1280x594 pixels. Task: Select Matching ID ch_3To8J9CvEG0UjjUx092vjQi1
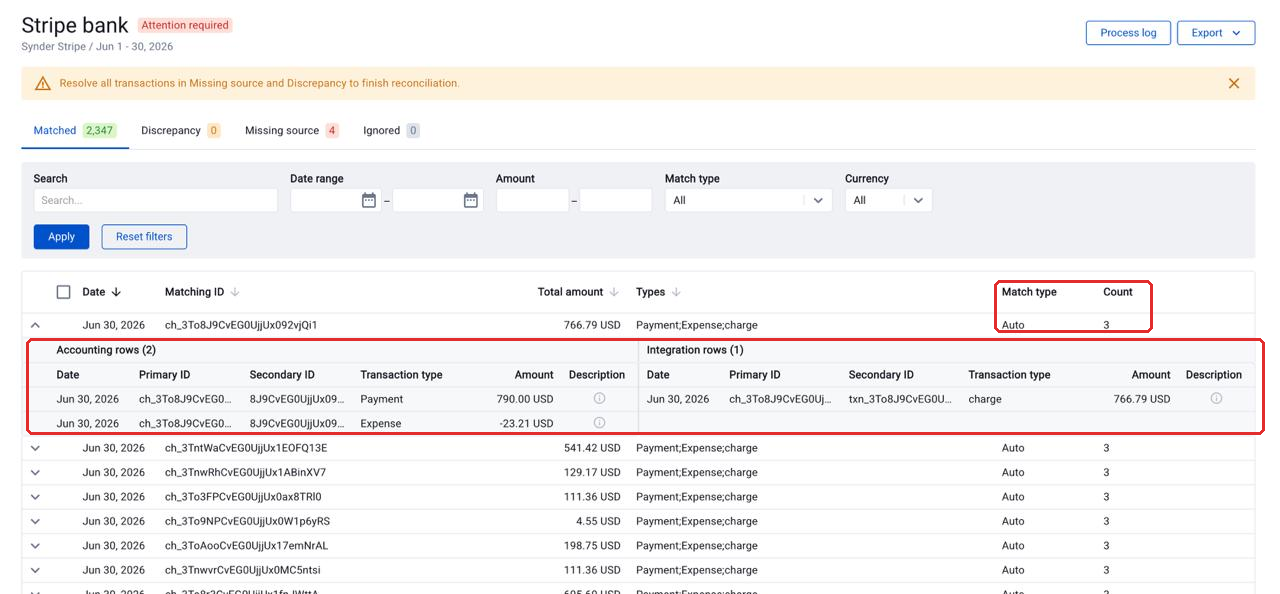[x=241, y=325]
